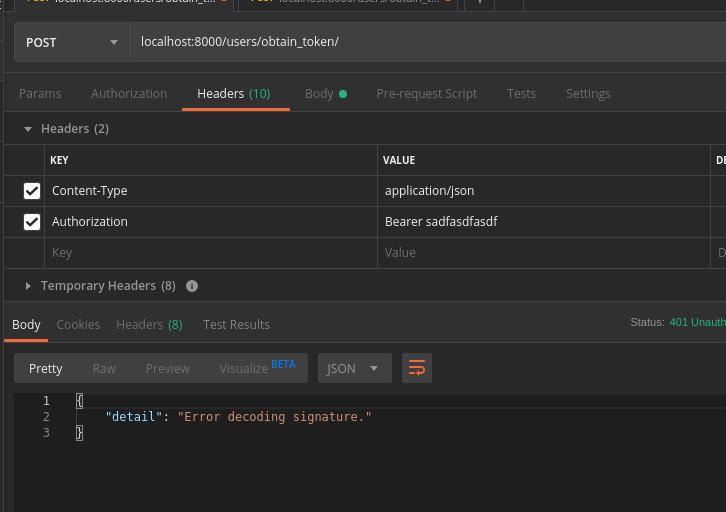This screenshot has height=512, width=726.
Task: Edit the Bearer sadfasdfasdf value cell
Action: tap(540, 222)
